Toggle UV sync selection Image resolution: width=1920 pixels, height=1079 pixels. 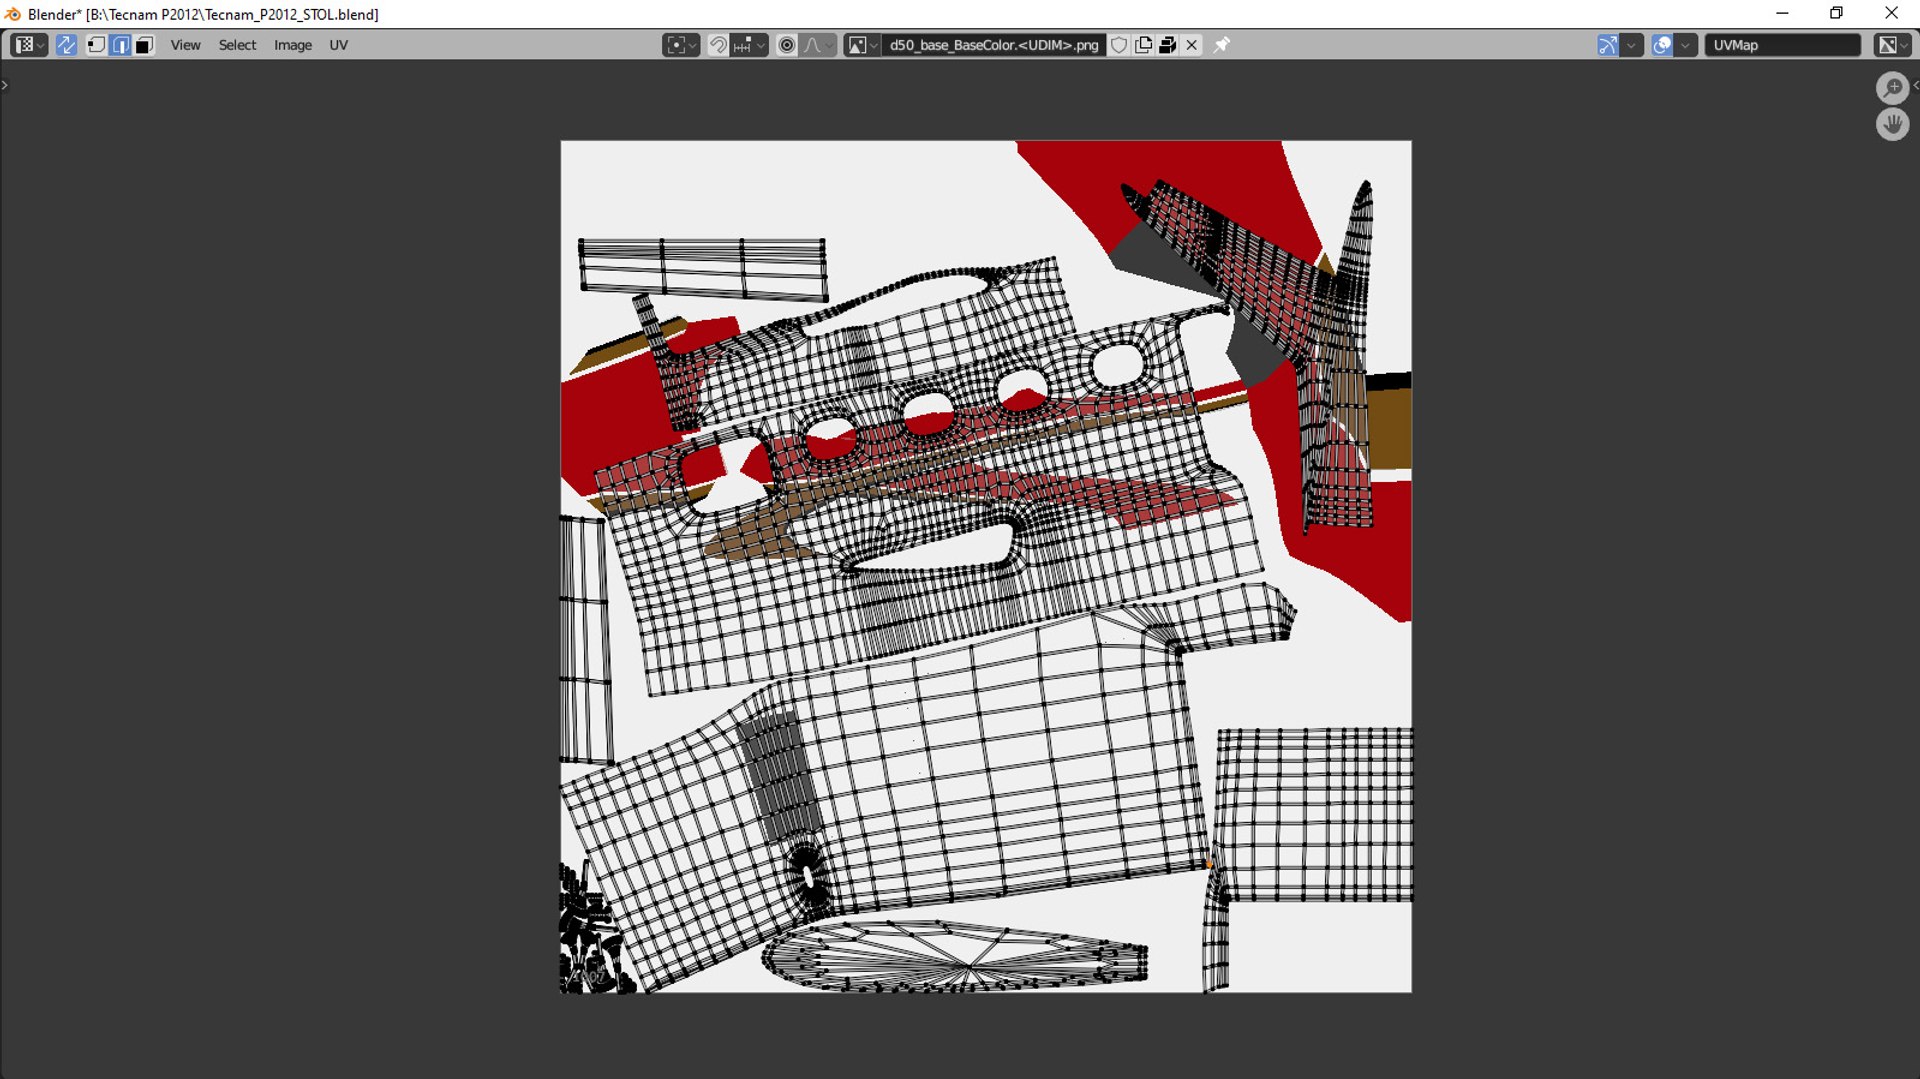[x=66, y=45]
